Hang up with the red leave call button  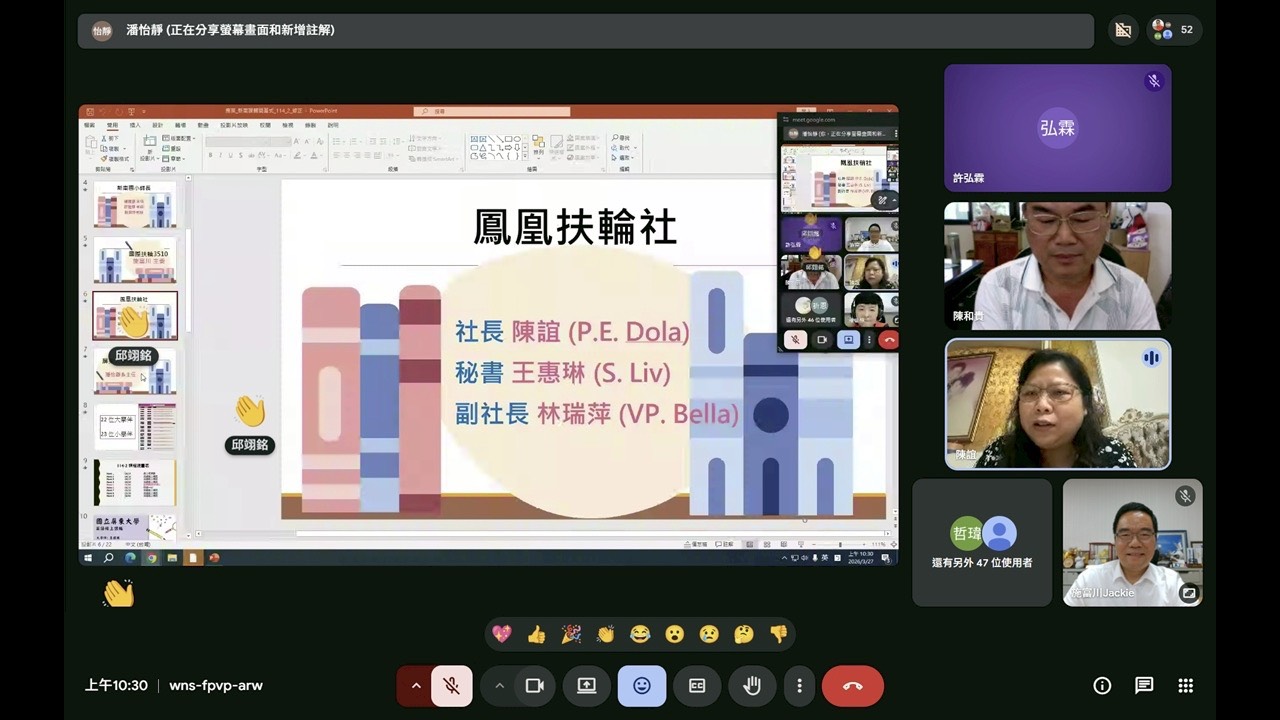(852, 686)
